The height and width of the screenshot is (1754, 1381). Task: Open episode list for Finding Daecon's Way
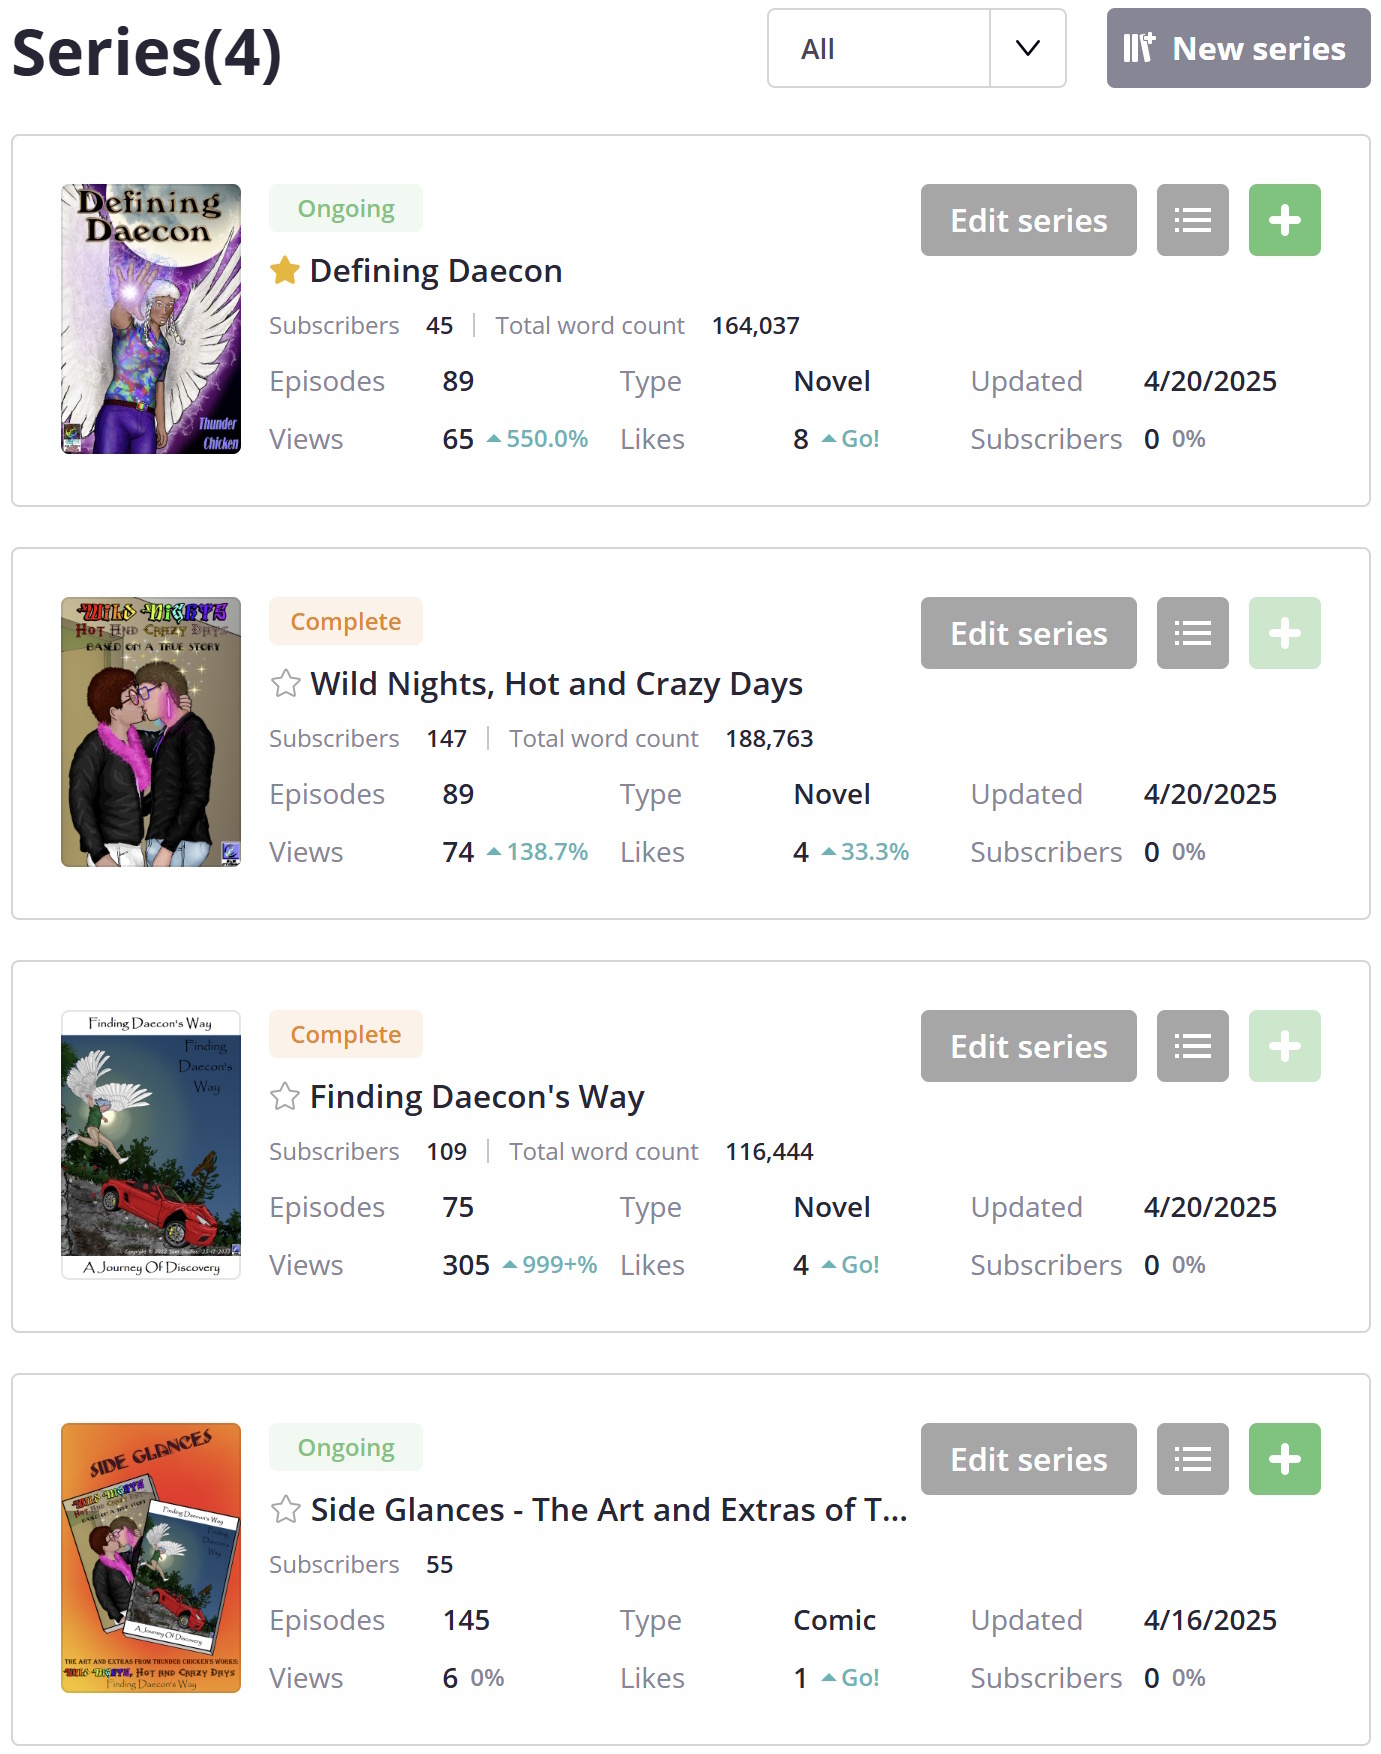(x=1192, y=1046)
